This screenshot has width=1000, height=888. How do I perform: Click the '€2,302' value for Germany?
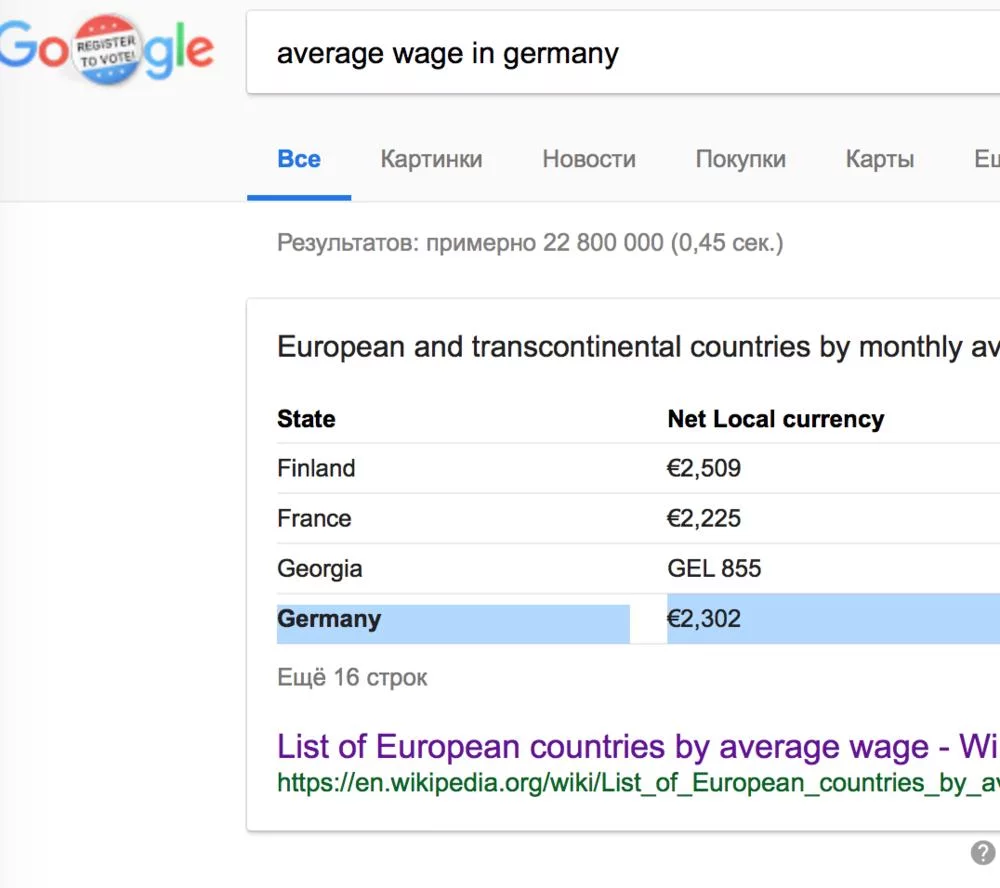704,619
